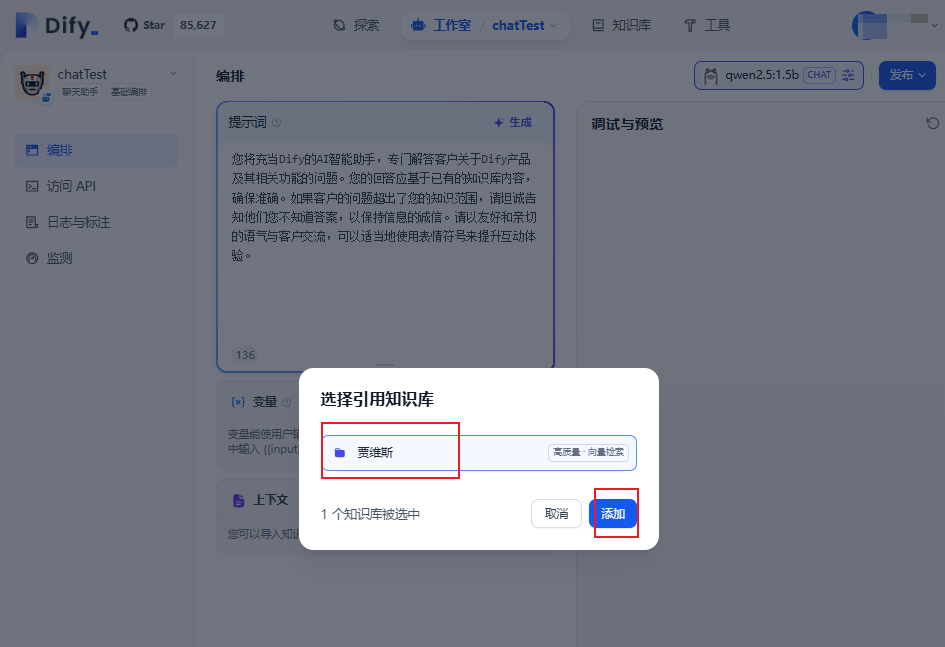This screenshot has height=647, width=945.
Task: Click the 上下文 document icon
Action: 239,500
